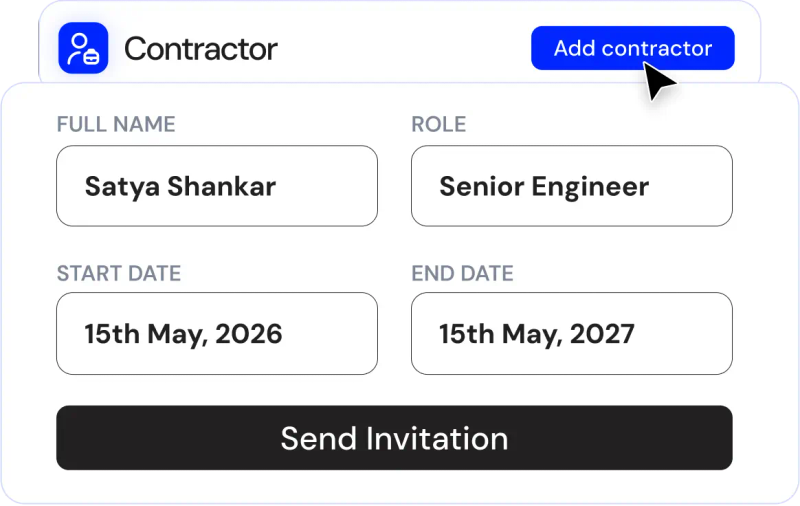The height and width of the screenshot is (506, 800).
Task: Click the ROLE label
Action: click(439, 124)
